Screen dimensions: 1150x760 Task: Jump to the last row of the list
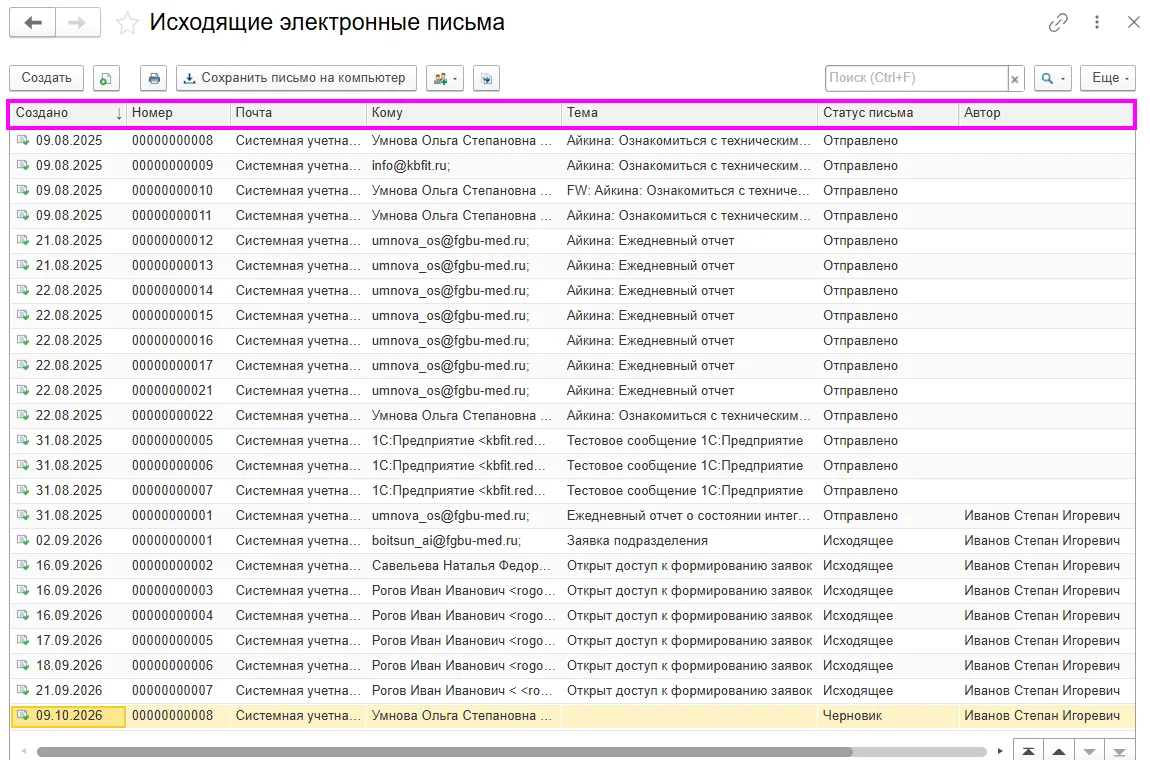pyautogui.click(x=1120, y=751)
